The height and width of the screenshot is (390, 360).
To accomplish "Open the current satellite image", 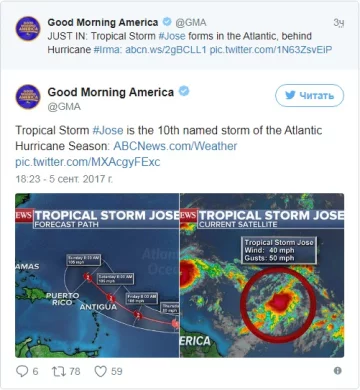I will click(x=262, y=275).
